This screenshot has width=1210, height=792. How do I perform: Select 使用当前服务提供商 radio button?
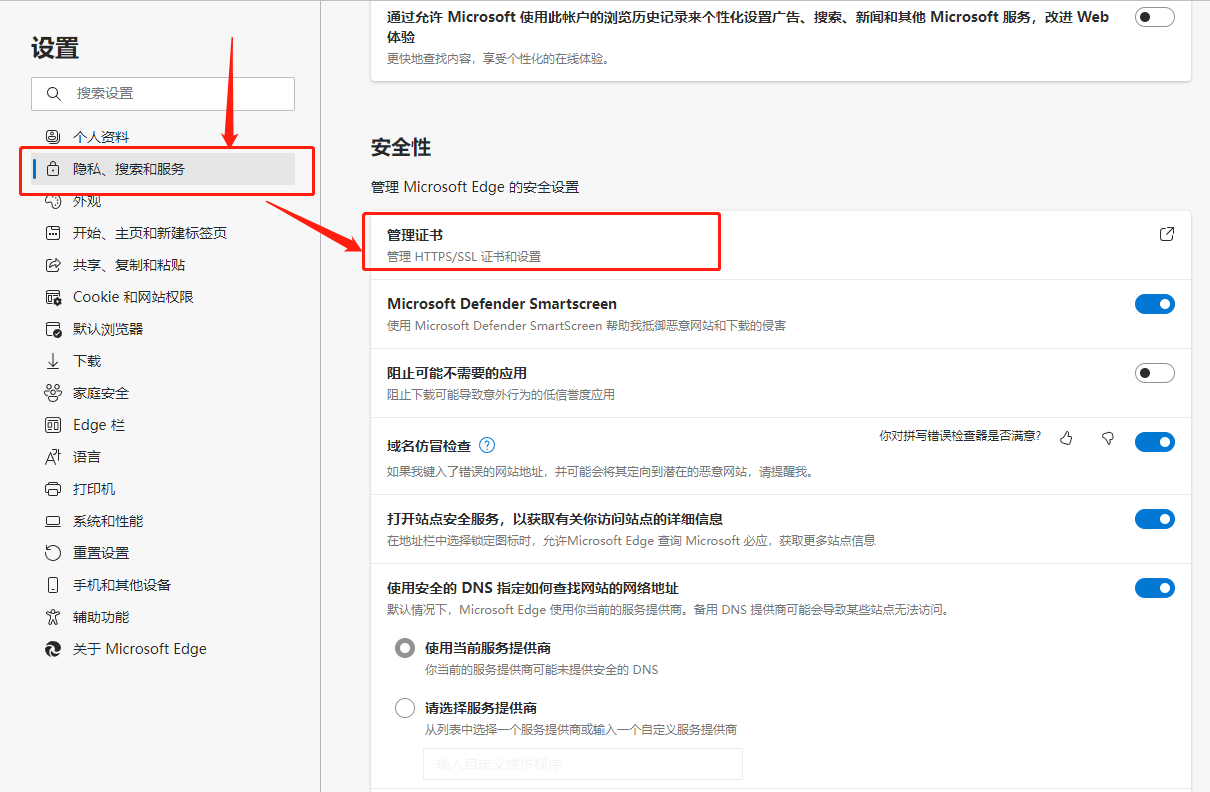click(x=405, y=648)
